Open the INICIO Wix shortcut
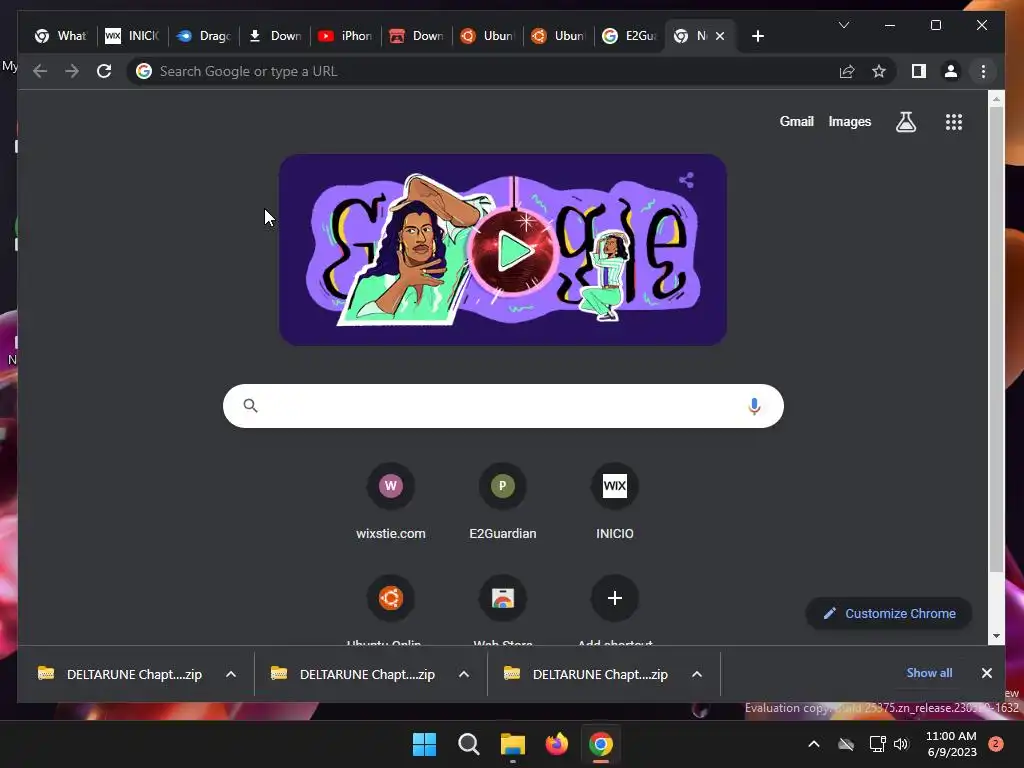Viewport: 1024px width, 768px height. point(615,502)
